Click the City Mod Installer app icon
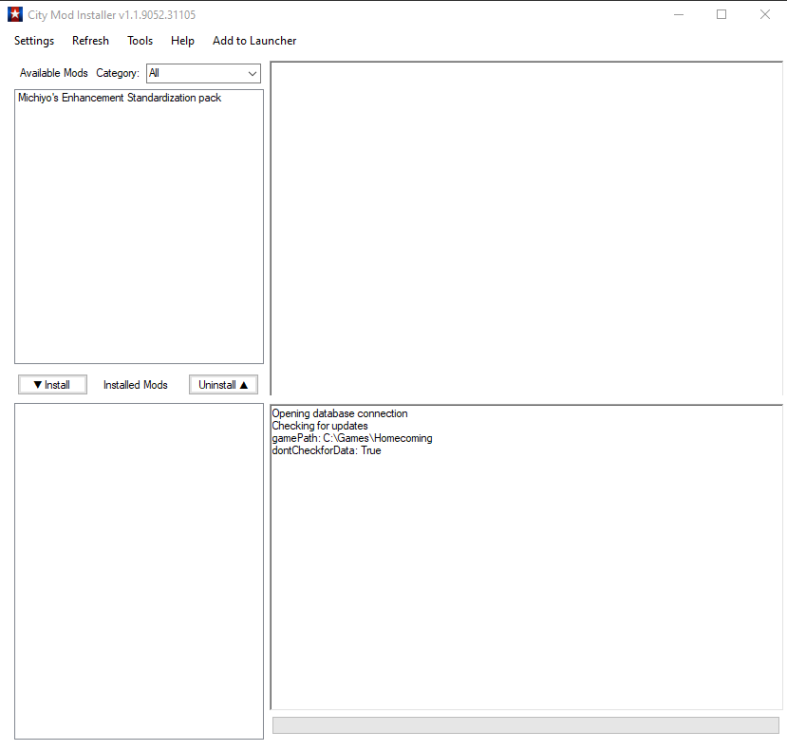The width and height of the screenshot is (787, 750). [15, 15]
